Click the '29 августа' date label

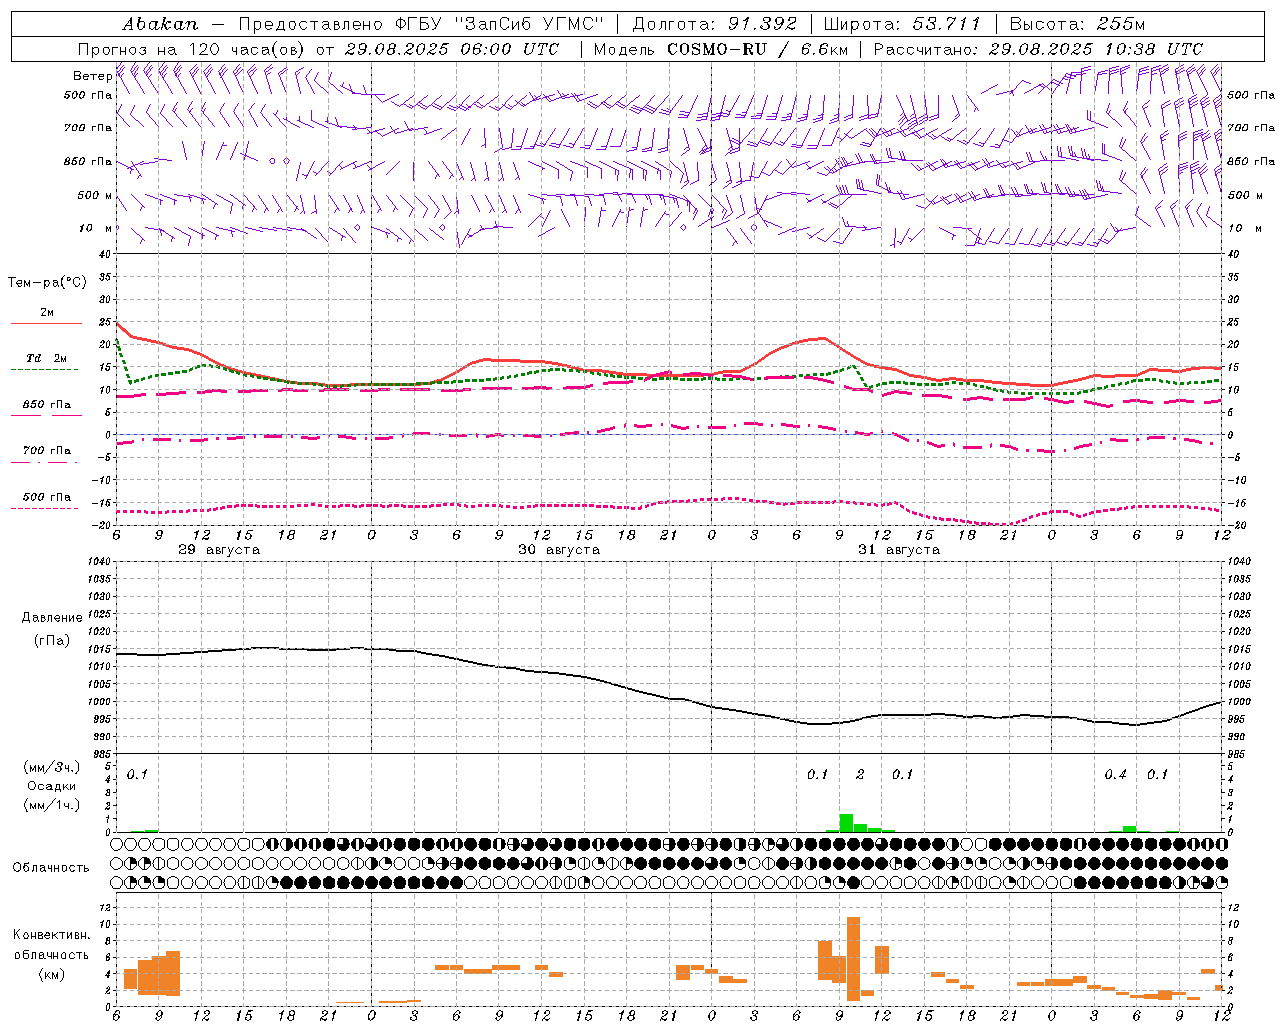click(219, 550)
